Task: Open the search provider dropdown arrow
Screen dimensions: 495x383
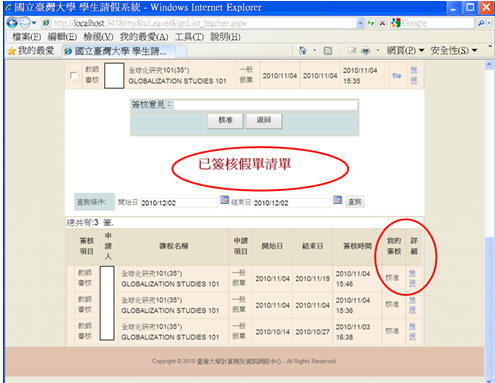Action: coord(489,23)
